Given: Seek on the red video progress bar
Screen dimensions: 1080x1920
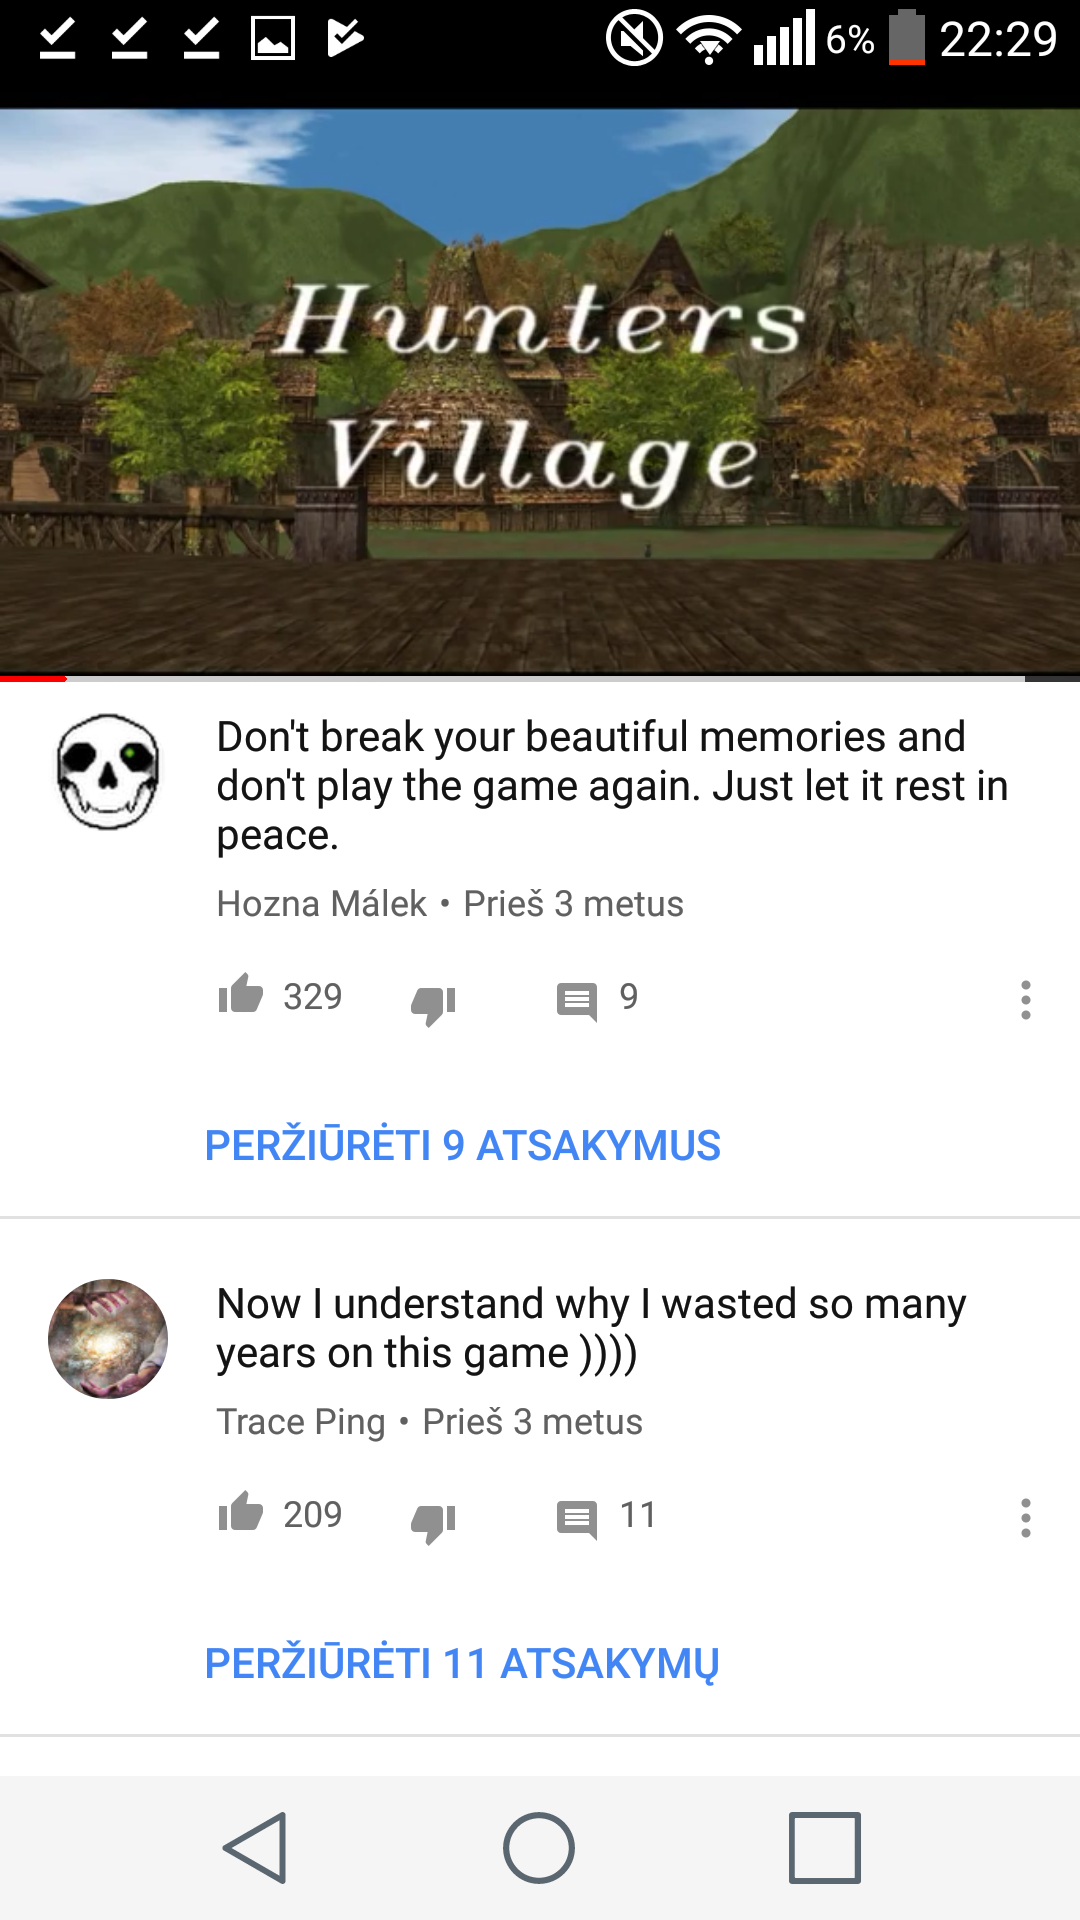Looking at the screenshot, I should [x=540, y=679].
